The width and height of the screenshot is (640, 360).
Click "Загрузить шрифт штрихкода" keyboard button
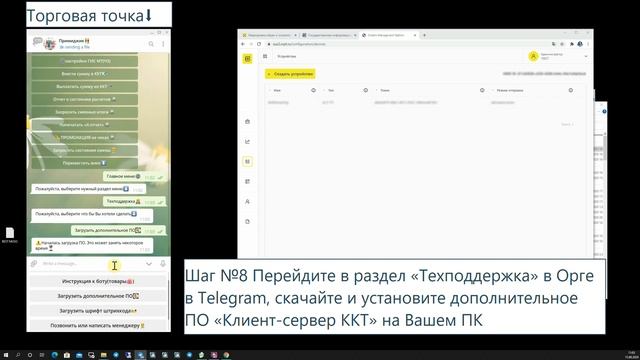[x=98, y=311]
